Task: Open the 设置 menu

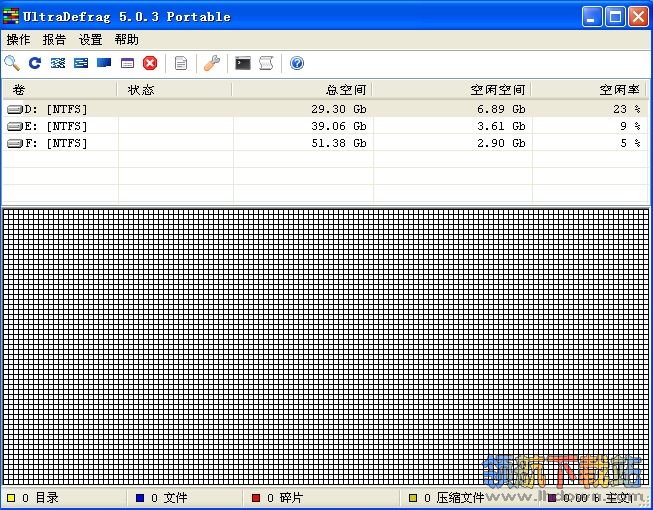Action: point(90,40)
